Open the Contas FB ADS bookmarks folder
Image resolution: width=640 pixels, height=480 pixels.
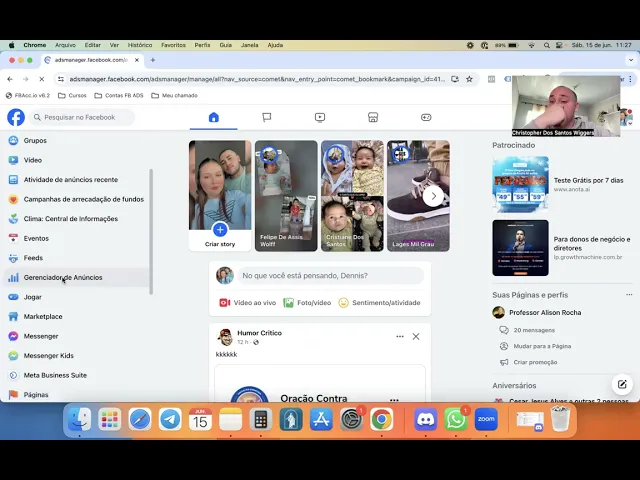(119, 96)
